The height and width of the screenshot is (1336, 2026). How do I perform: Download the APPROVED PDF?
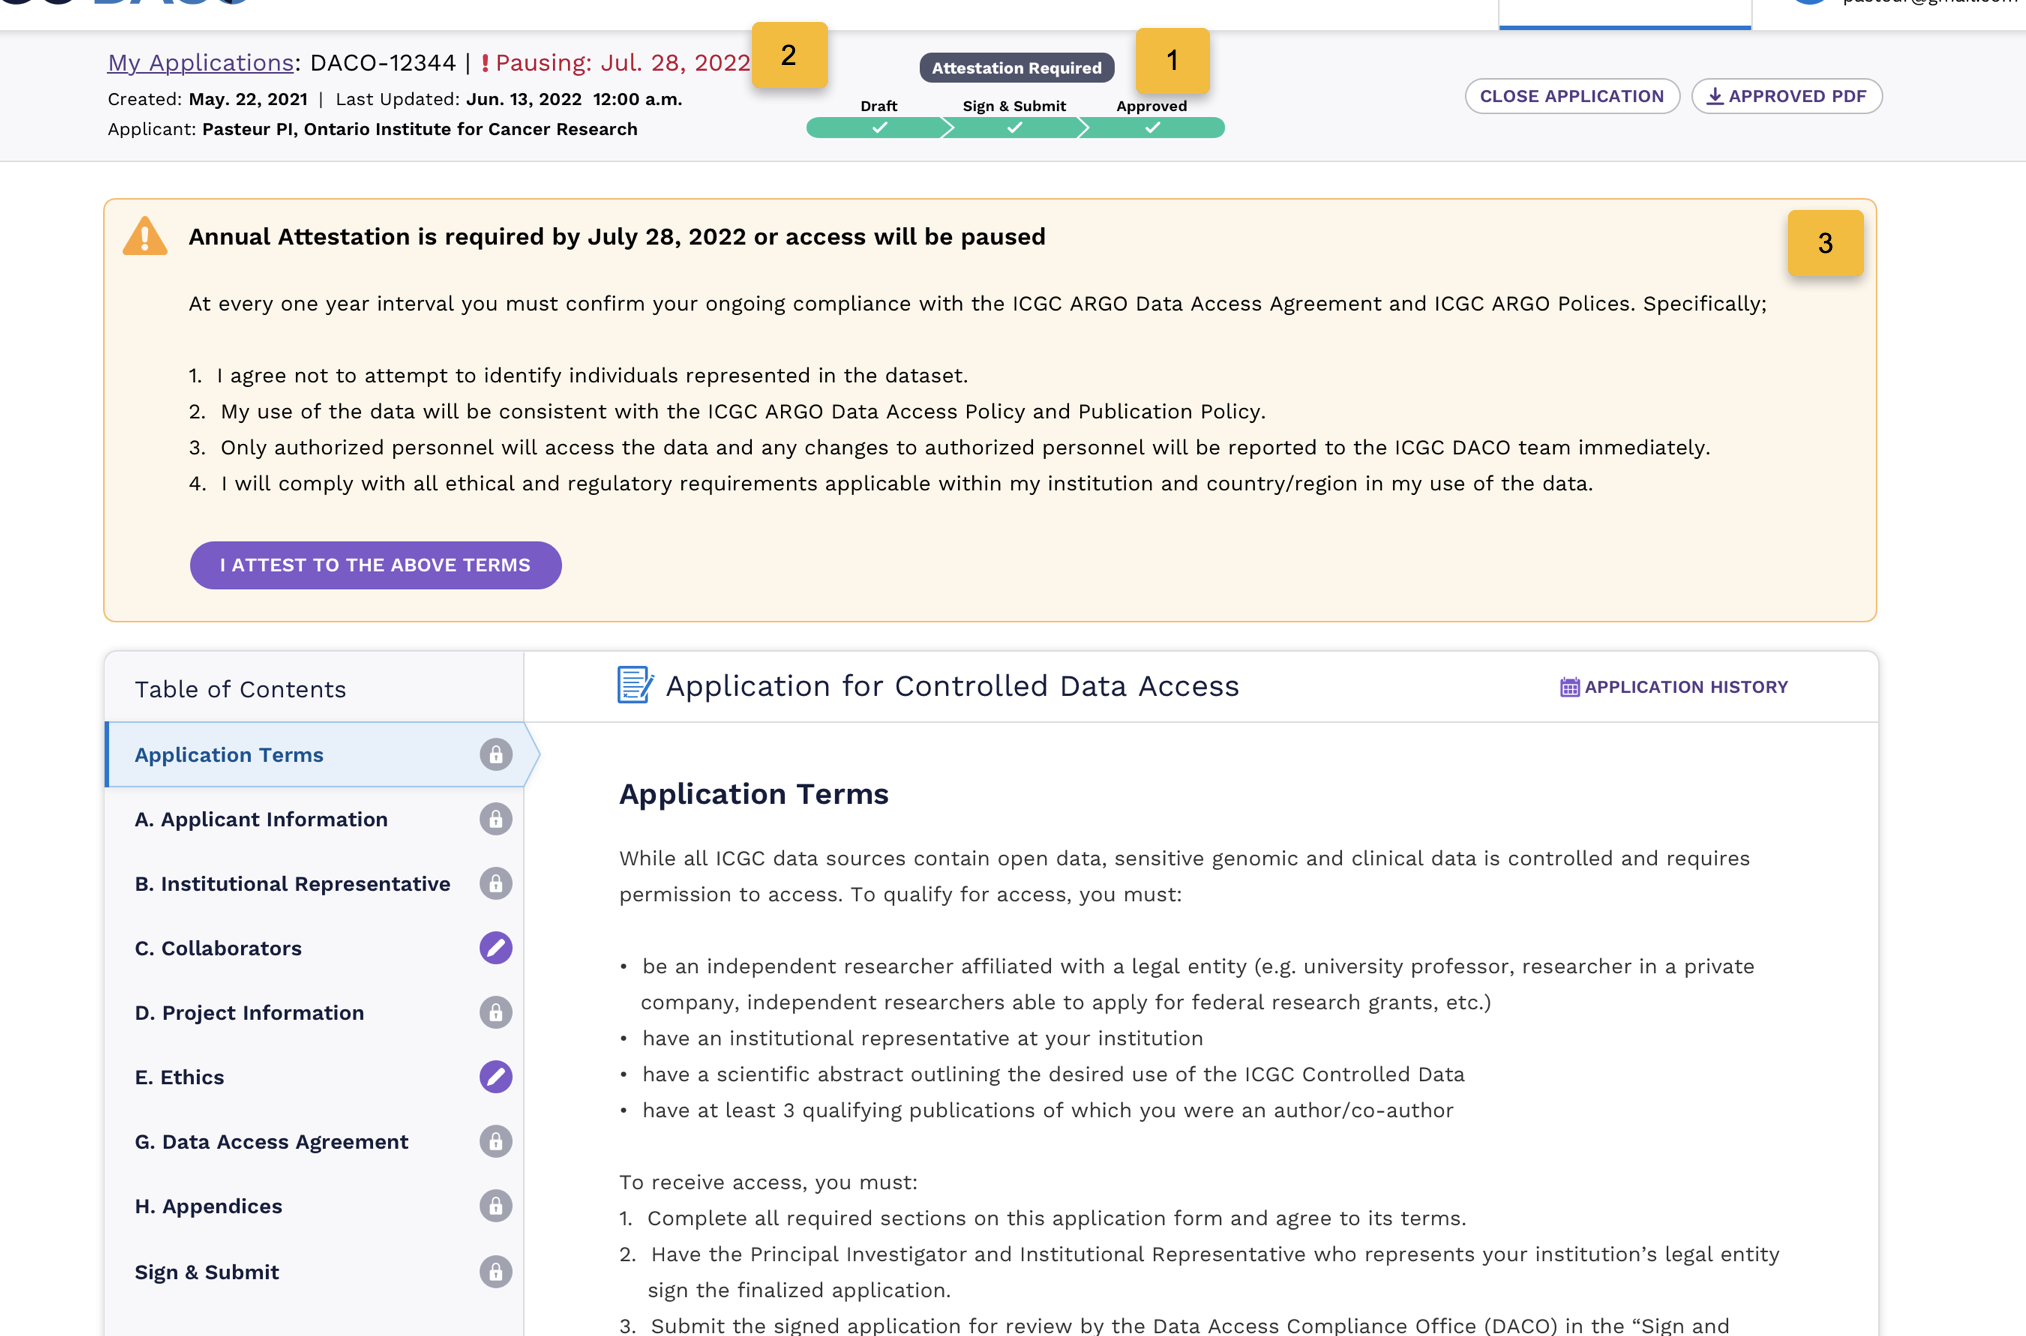(1786, 96)
